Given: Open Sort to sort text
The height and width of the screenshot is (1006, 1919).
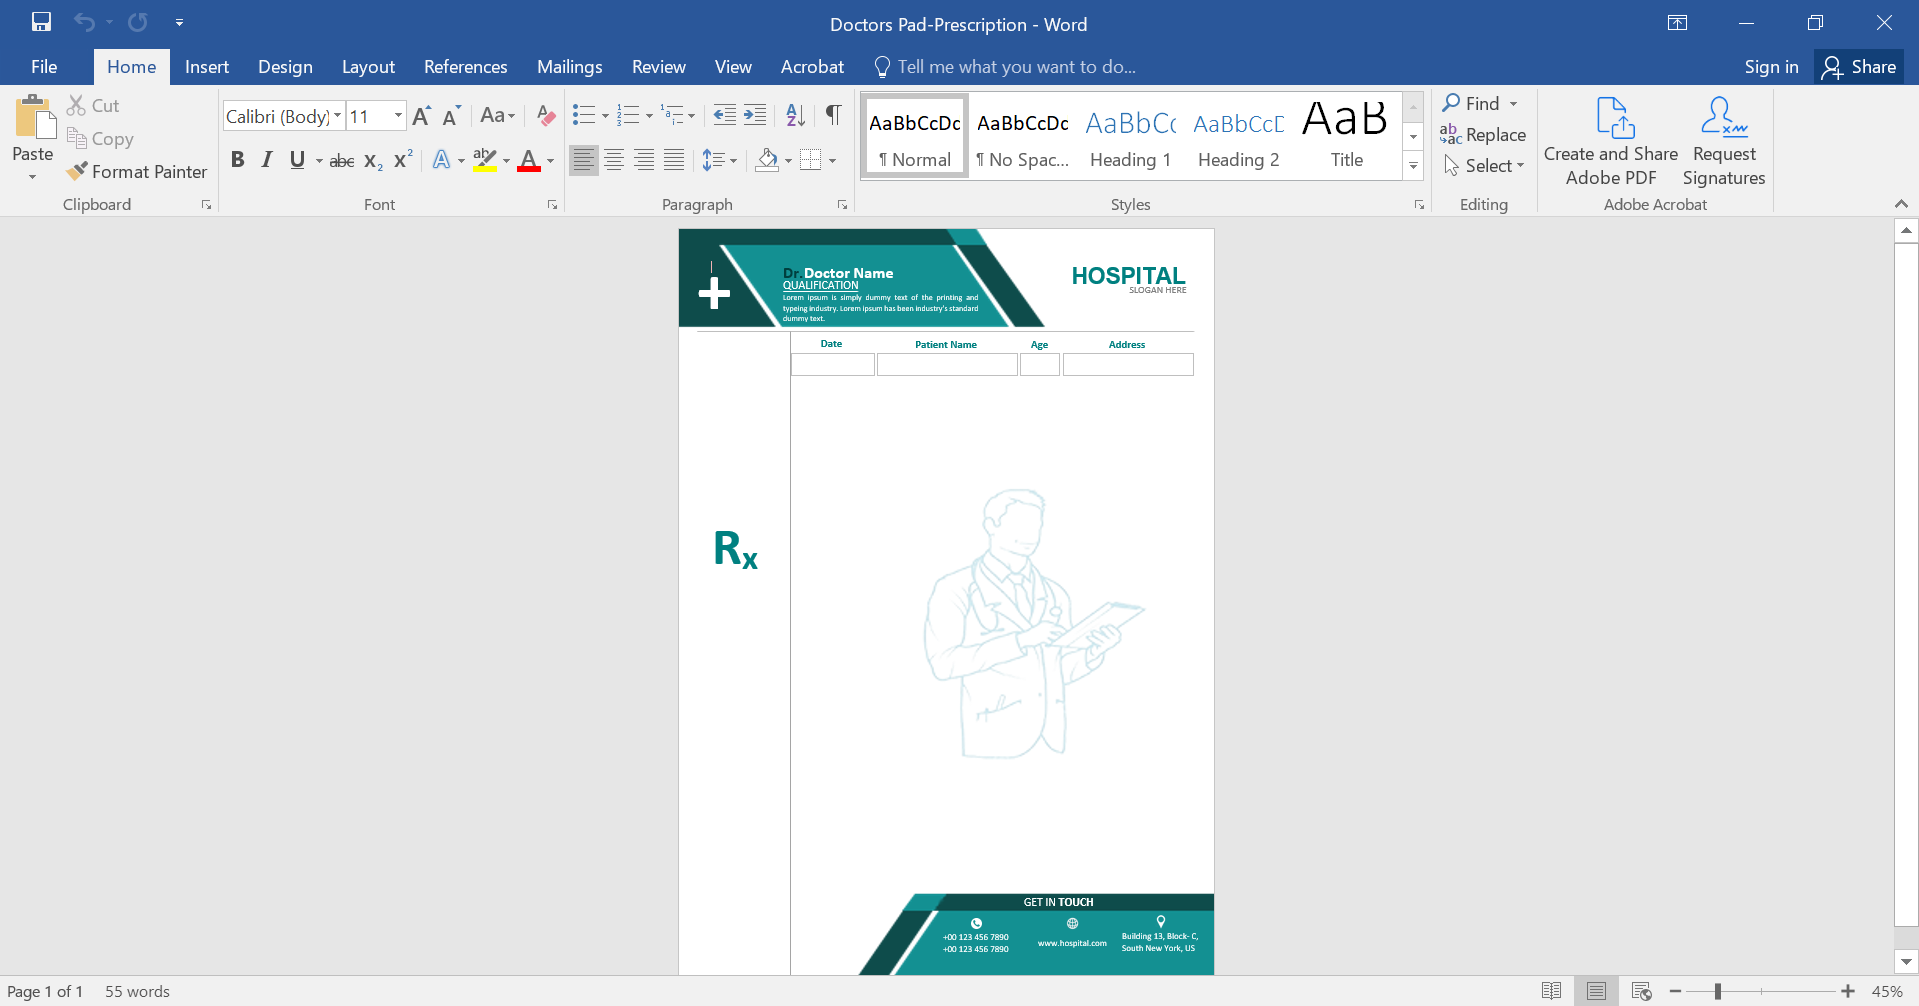Looking at the screenshot, I should pos(795,115).
